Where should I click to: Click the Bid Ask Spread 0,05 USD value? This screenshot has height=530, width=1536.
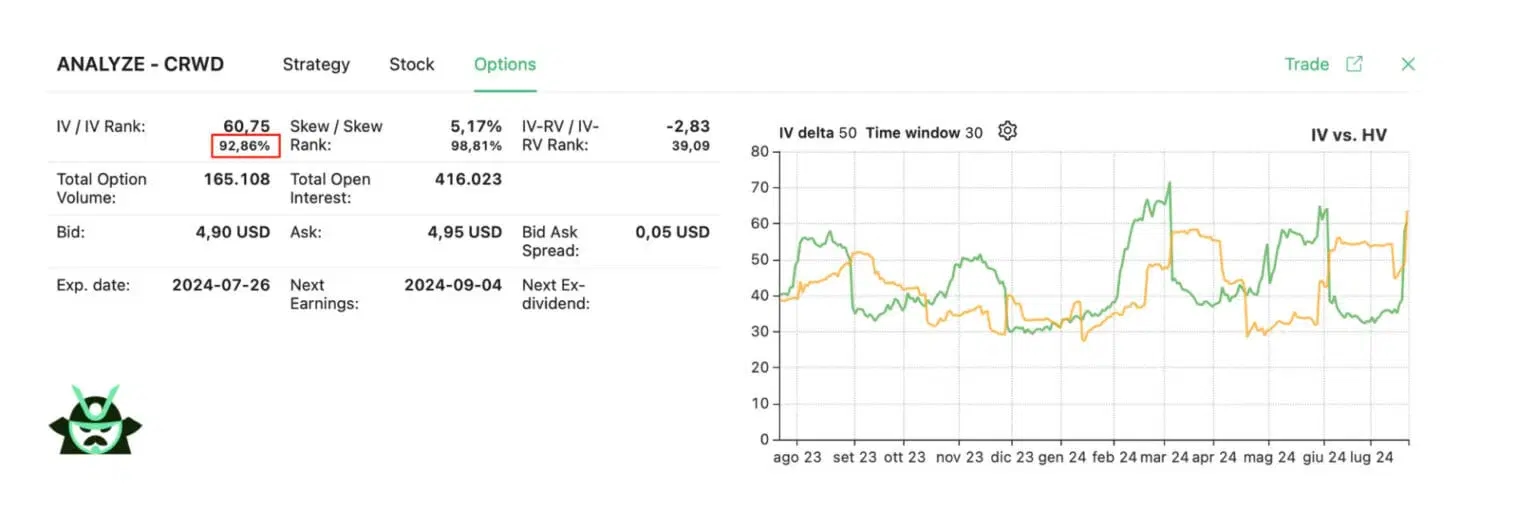672,232
